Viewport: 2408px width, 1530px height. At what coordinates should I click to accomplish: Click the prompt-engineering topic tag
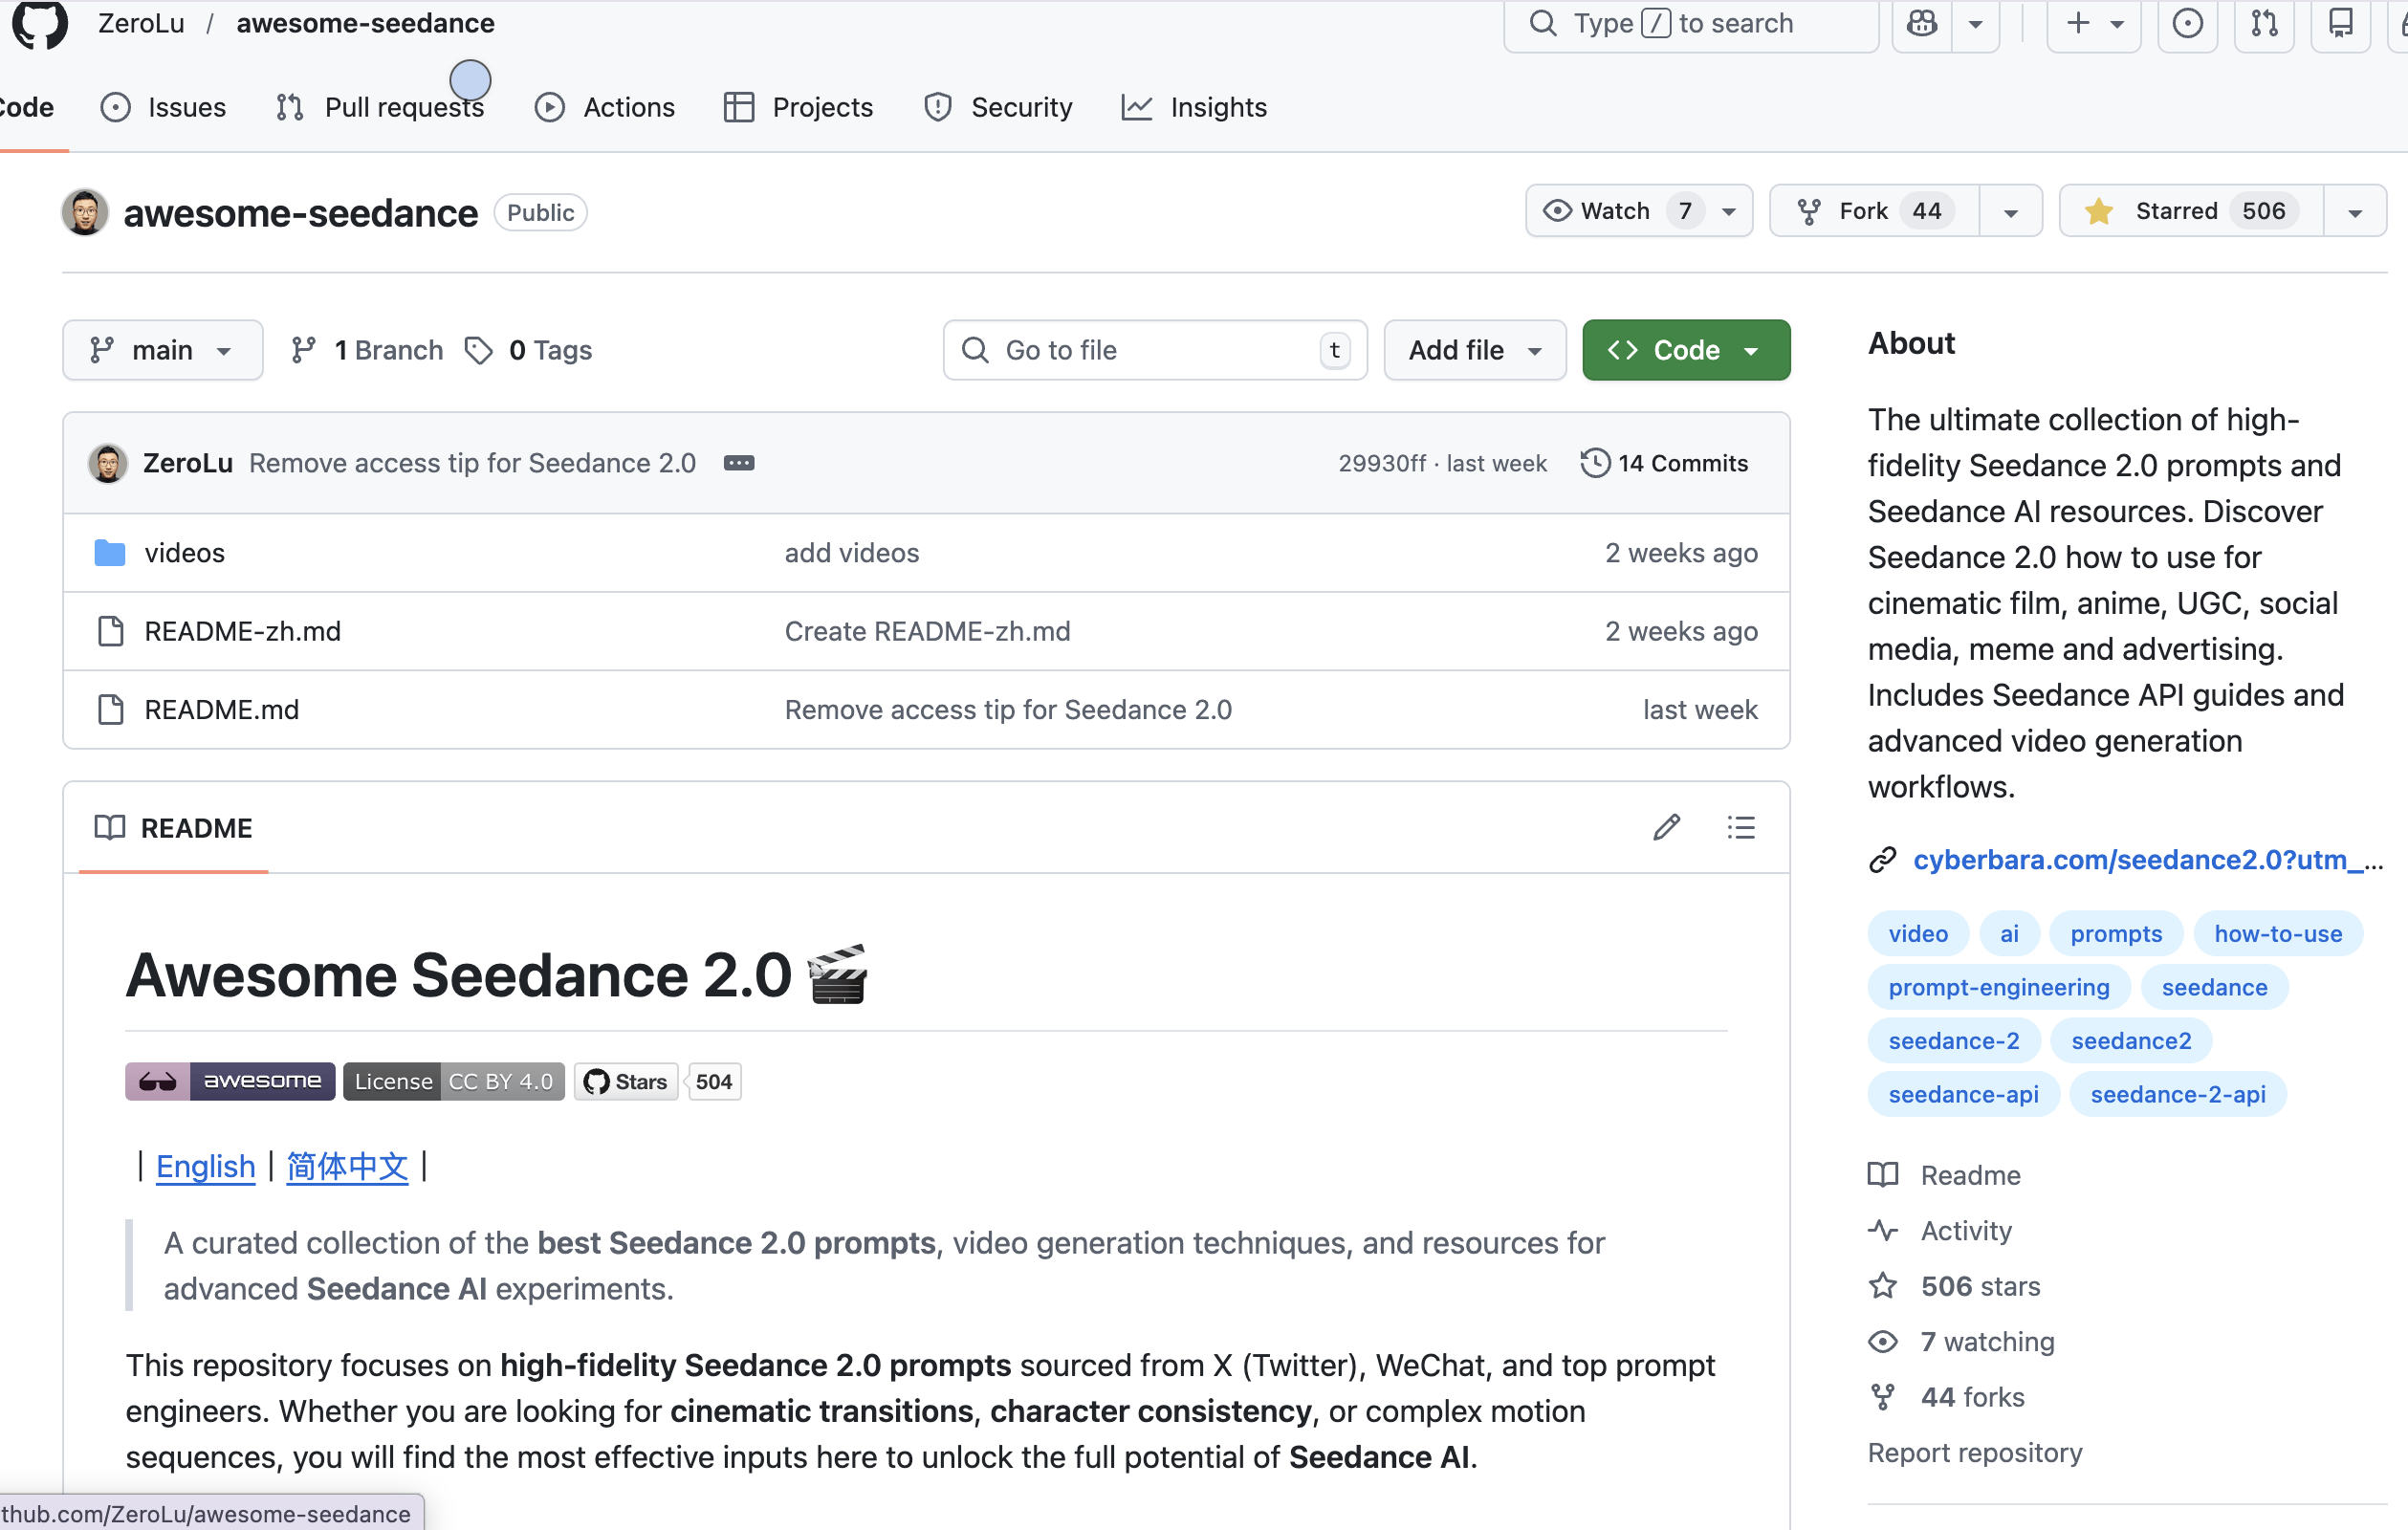1998,987
